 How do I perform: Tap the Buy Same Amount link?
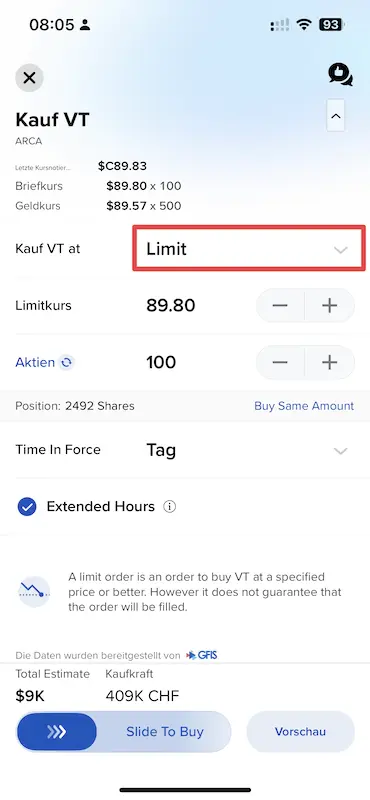coord(304,406)
